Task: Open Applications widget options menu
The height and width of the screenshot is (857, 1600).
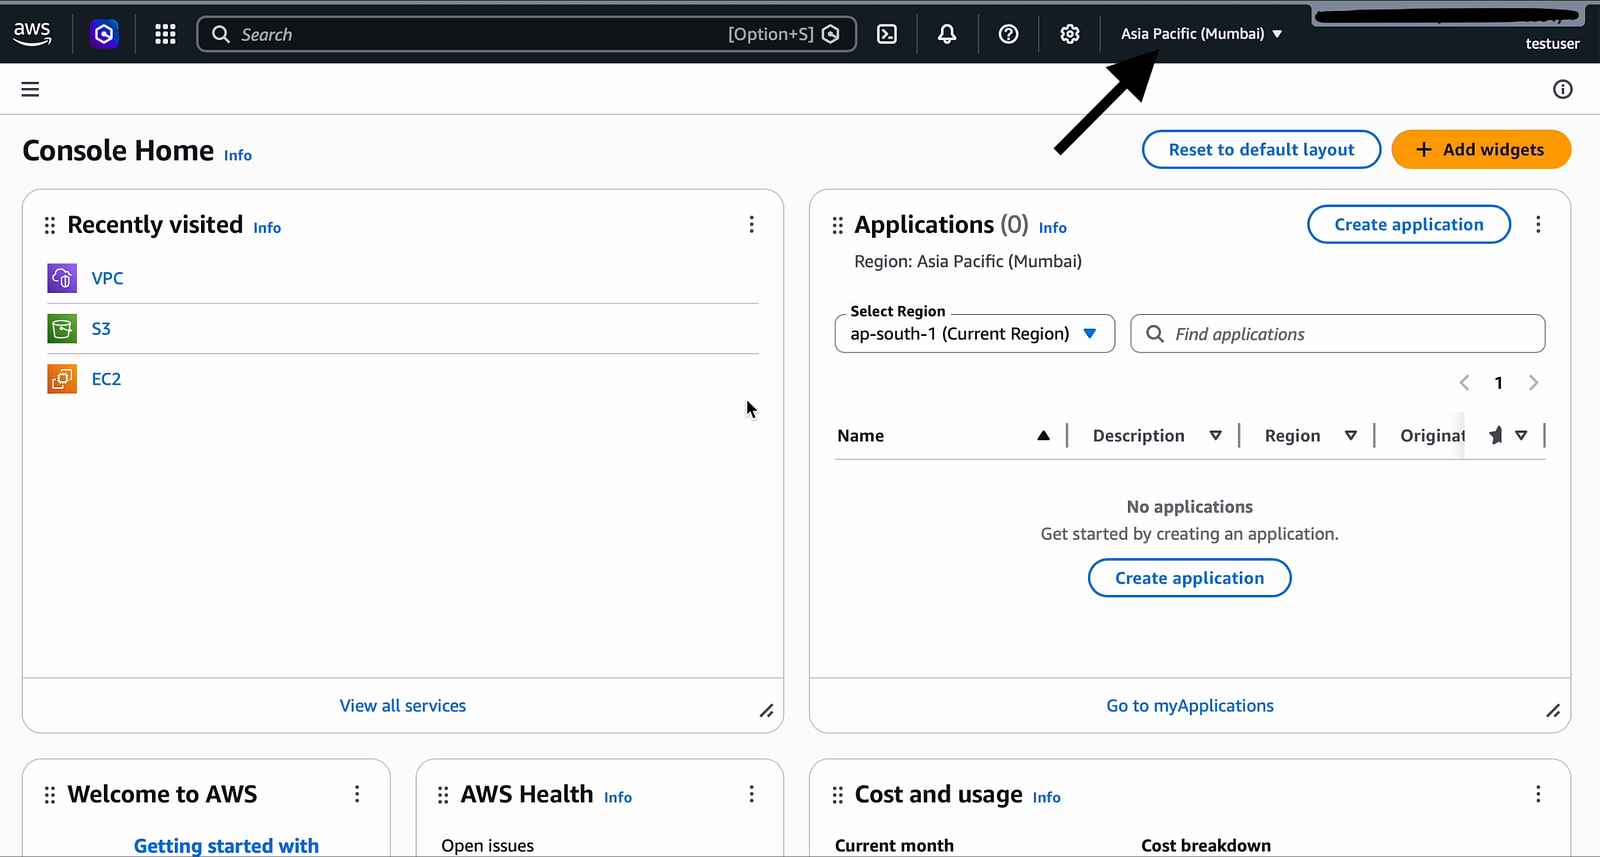Action: pyautogui.click(x=1539, y=225)
